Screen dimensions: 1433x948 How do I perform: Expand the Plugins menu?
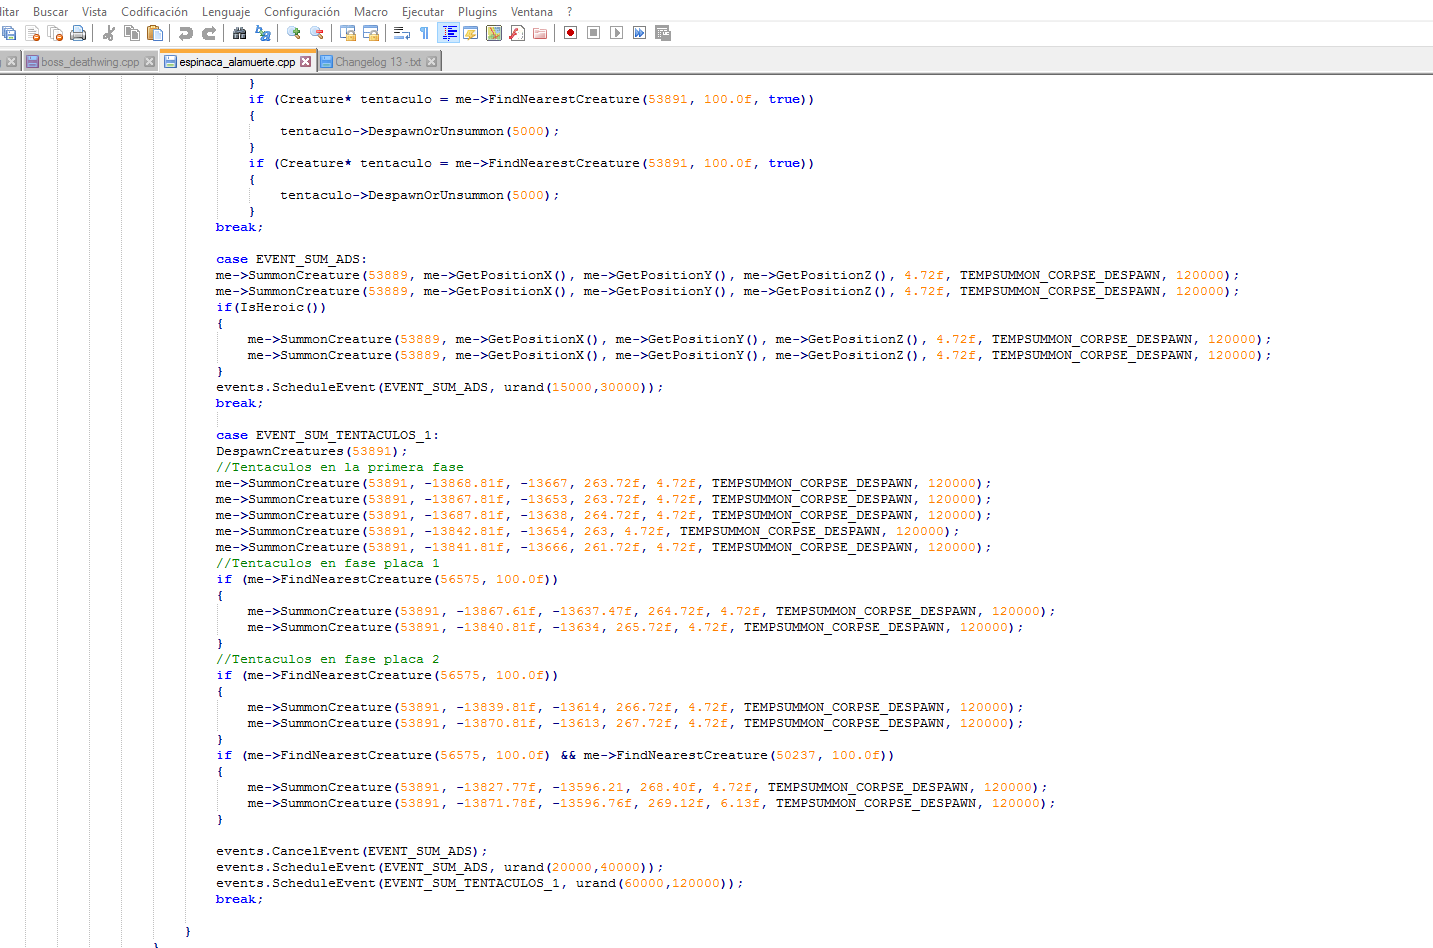point(477,12)
